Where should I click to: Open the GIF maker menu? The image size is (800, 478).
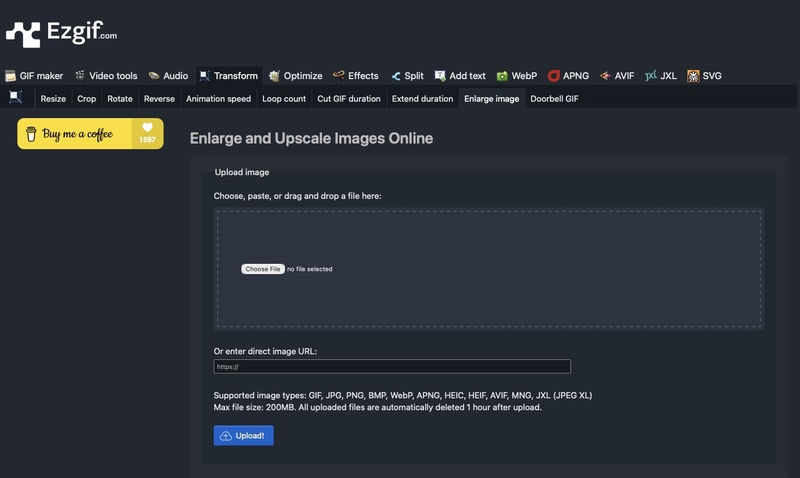click(x=34, y=76)
